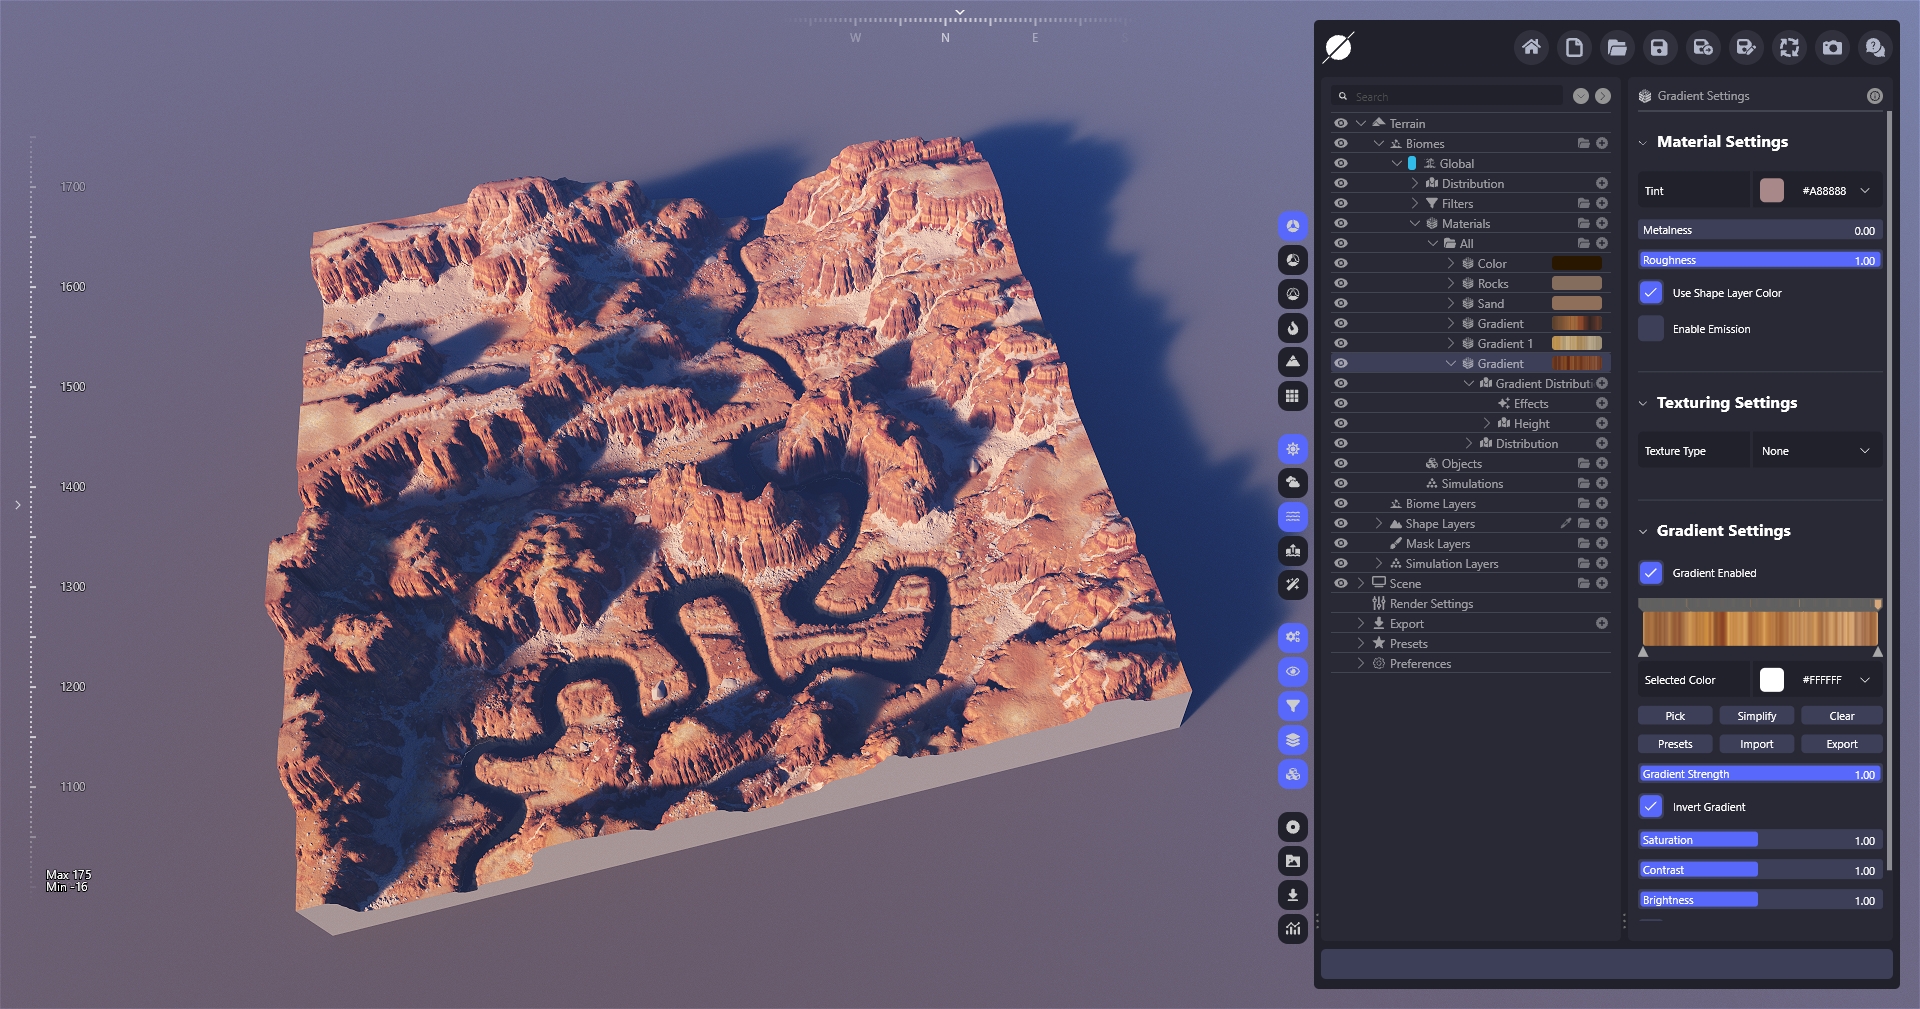Open the Texture Type dropdown
The height and width of the screenshot is (1009, 1920).
coord(1815,451)
